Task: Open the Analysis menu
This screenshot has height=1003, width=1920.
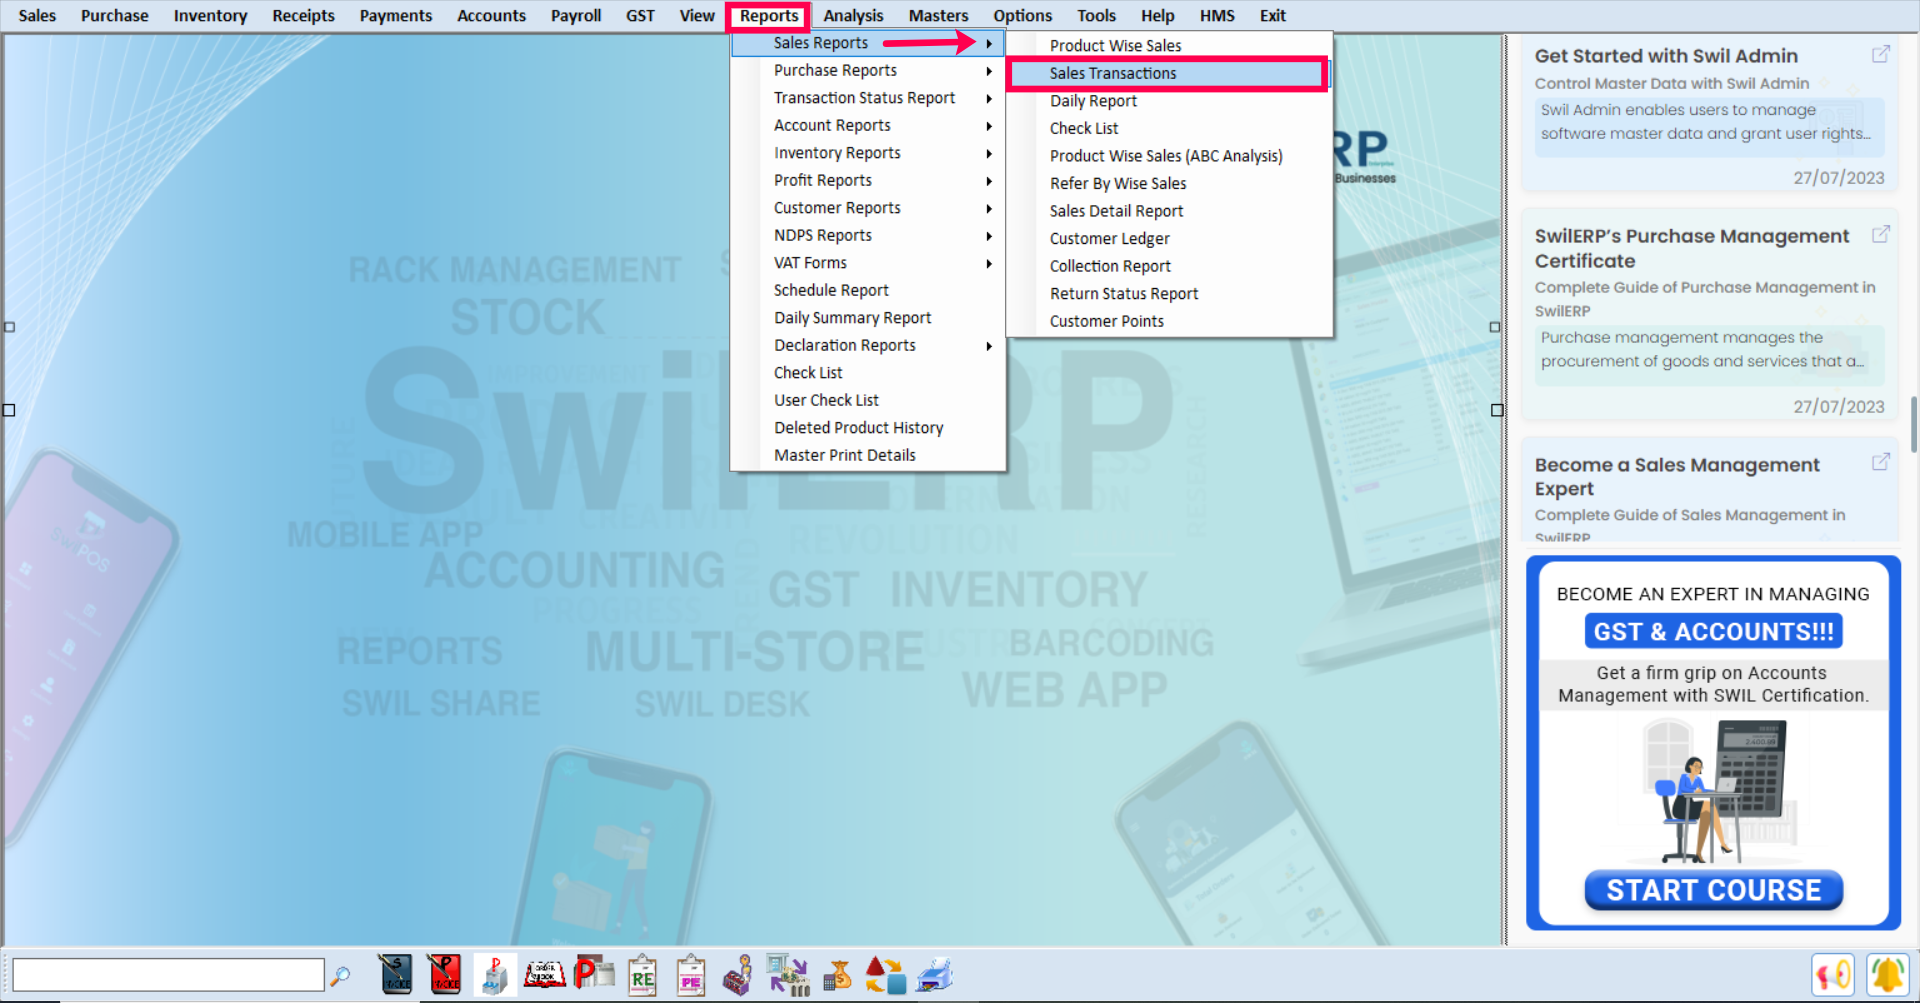Action: [x=853, y=16]
